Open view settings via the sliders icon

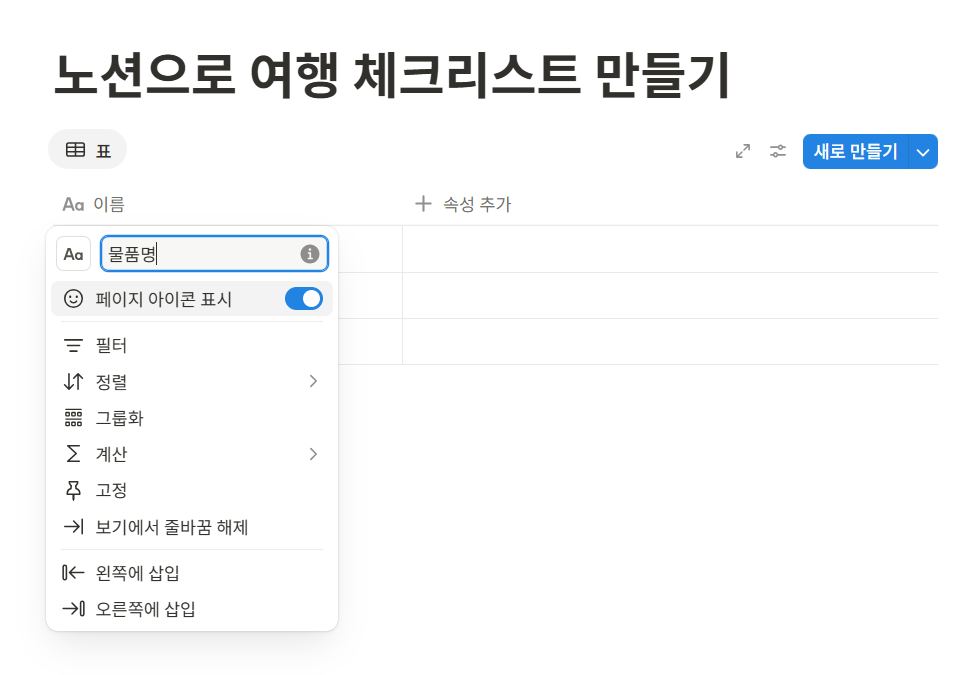pyautogui.click(x=777, y=152)
